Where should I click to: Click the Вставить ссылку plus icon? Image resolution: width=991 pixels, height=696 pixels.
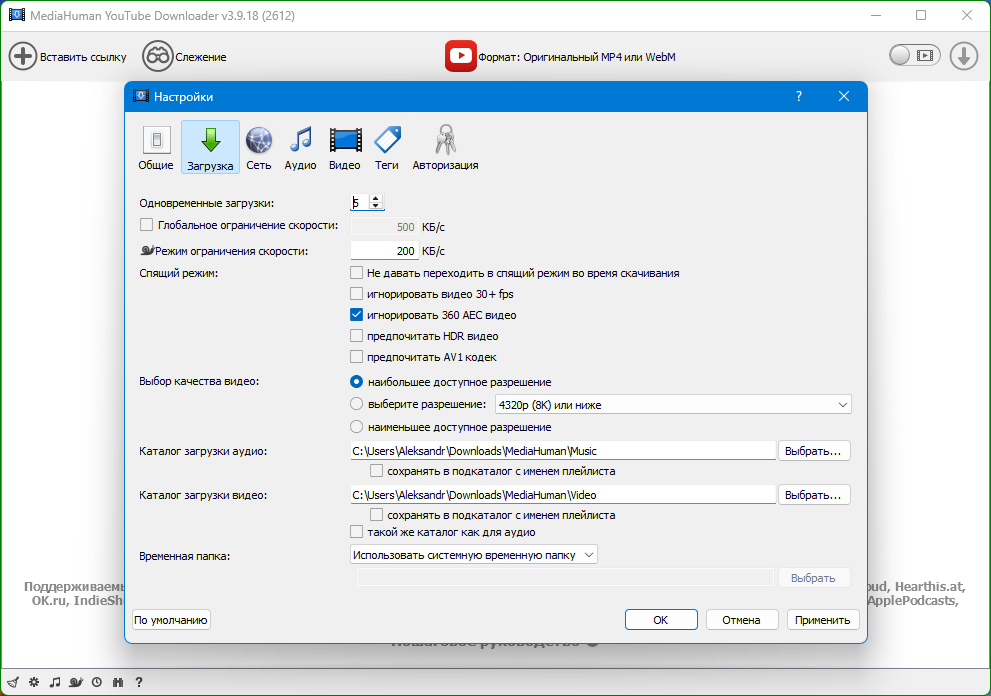tap(22, 56)
